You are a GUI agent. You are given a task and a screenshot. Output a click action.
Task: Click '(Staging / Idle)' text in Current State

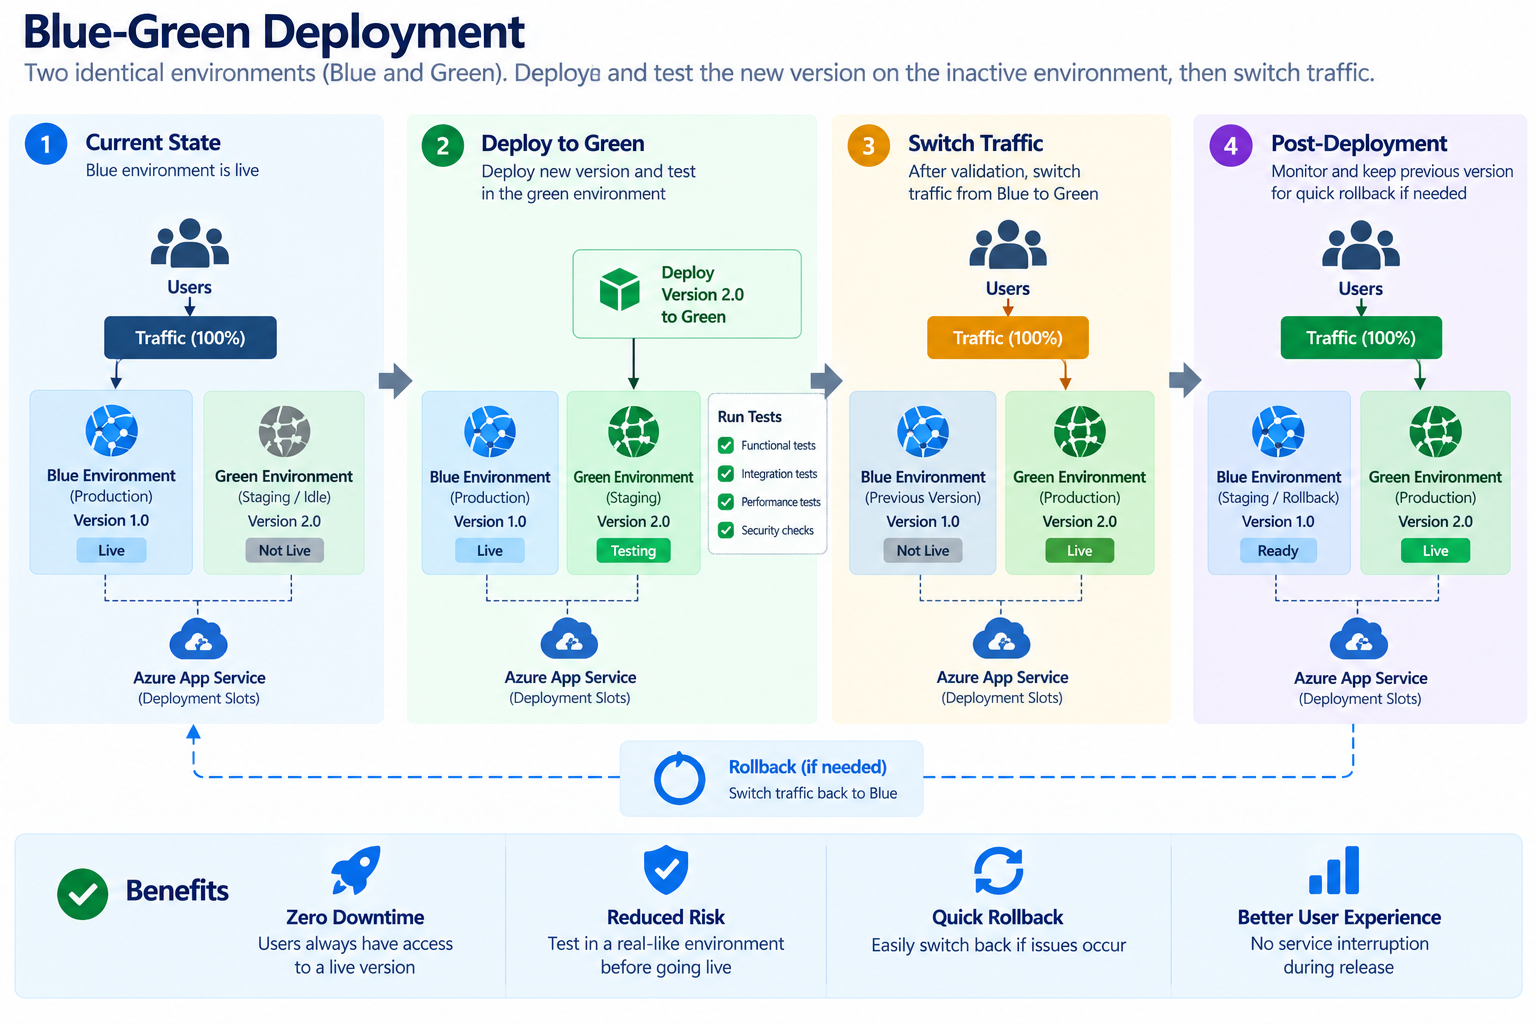coord(284,497)
